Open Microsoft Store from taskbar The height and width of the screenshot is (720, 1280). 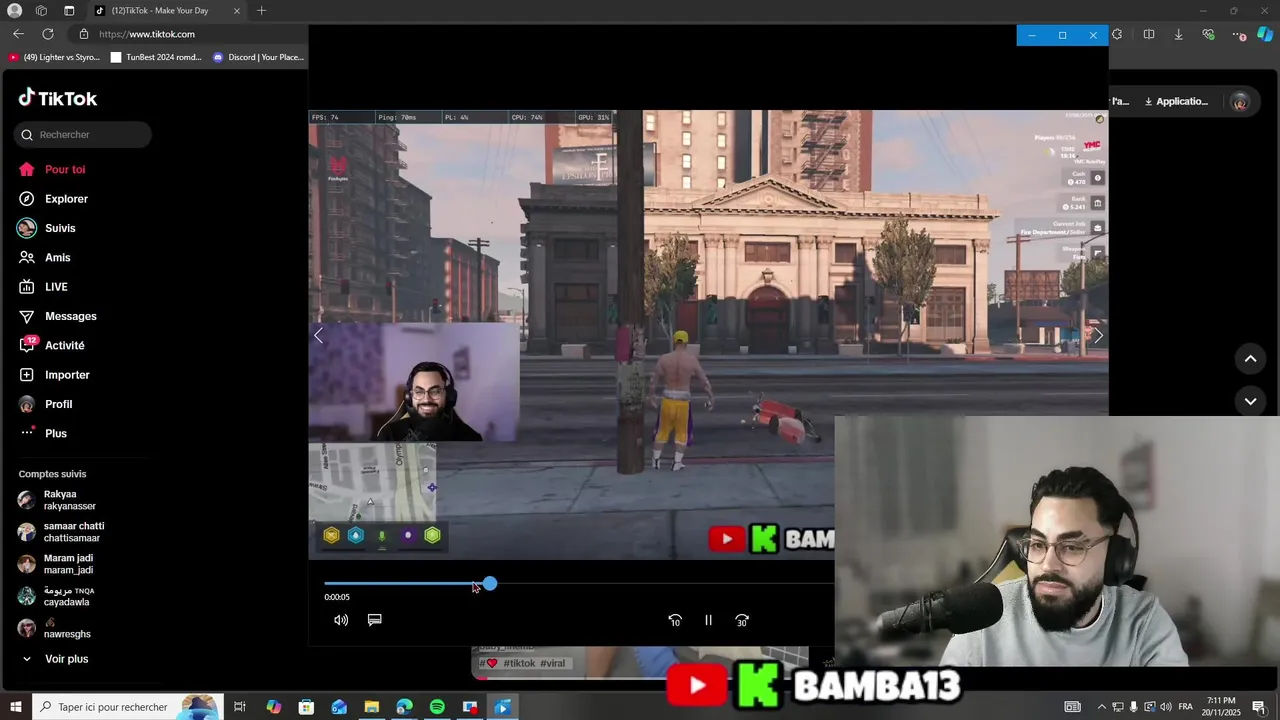click(306, 707)
